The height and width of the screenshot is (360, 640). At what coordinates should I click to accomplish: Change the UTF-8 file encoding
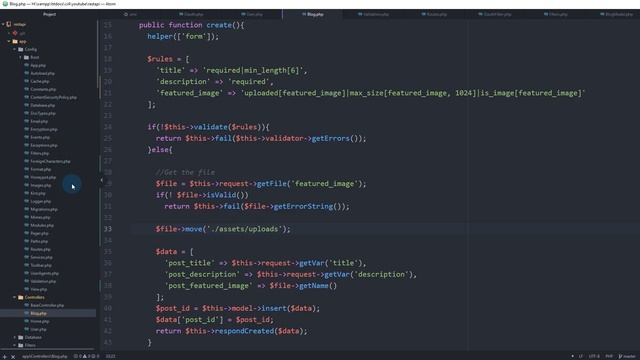point(594,356)
